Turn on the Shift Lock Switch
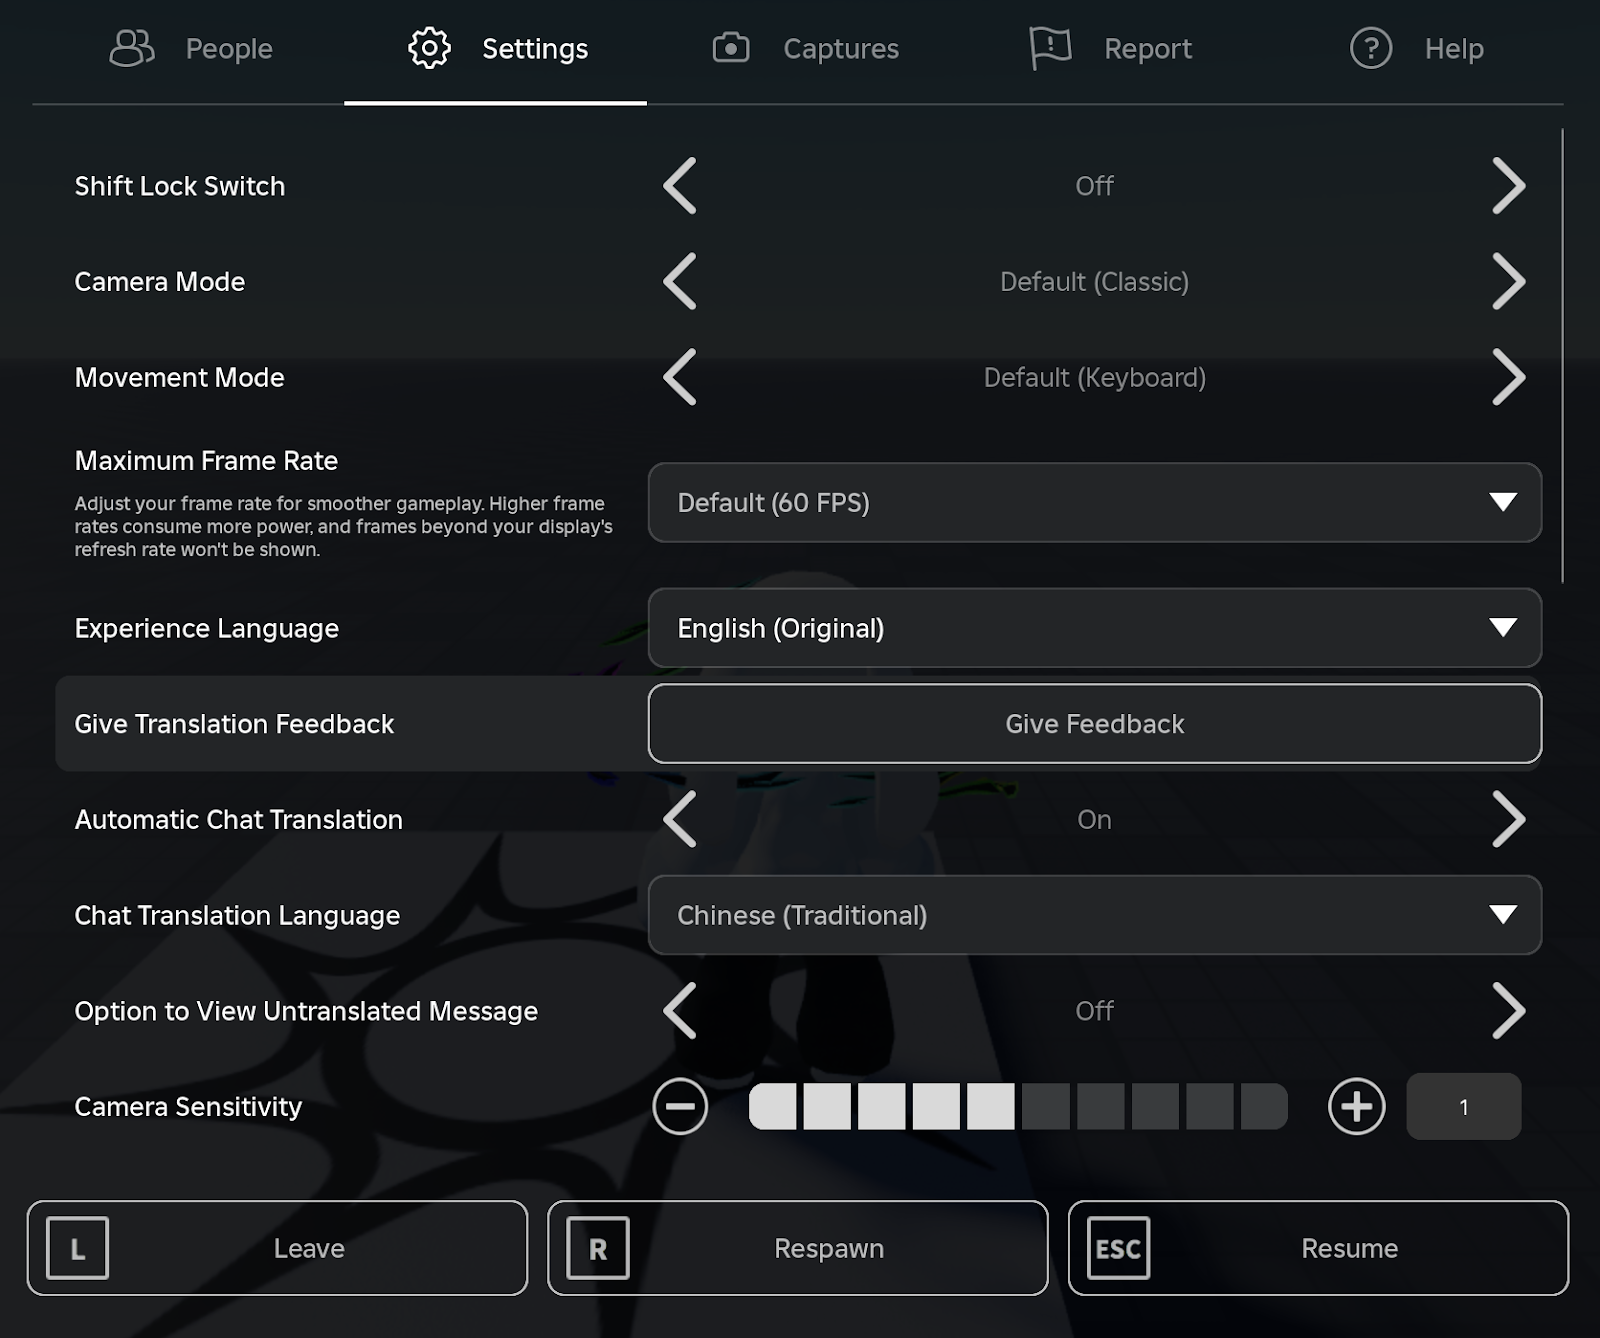Screen dimensions: 1600x1338 click(x=1510, y=186)
